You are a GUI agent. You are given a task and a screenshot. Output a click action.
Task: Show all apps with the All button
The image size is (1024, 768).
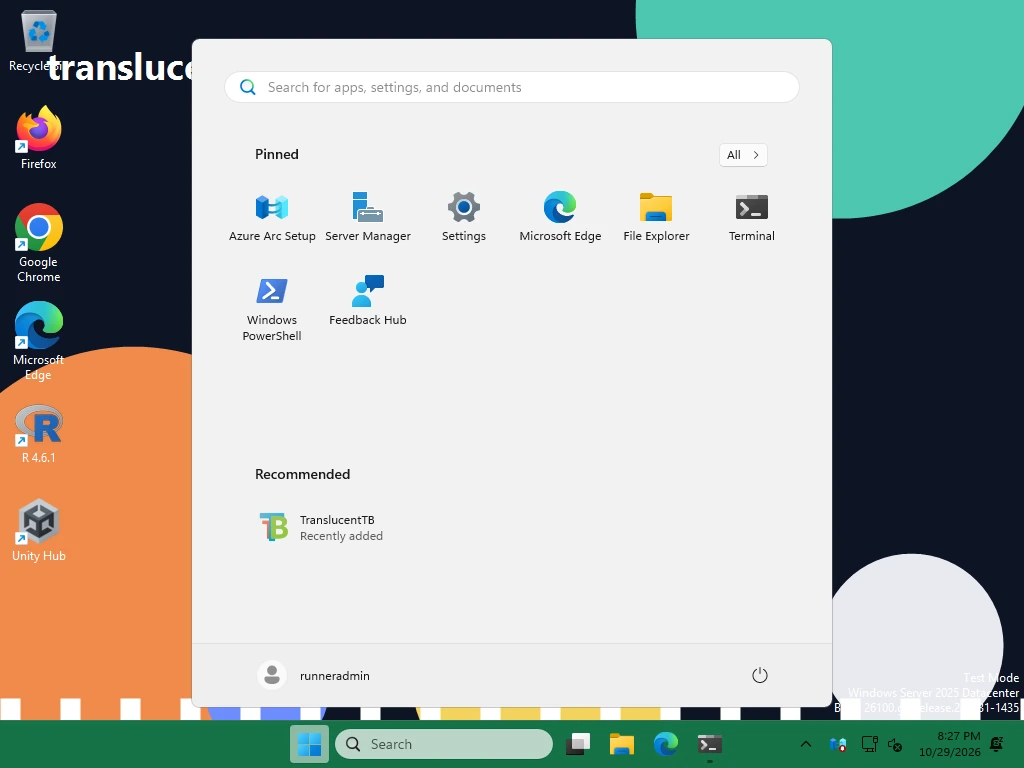click(x=743, y=155)
